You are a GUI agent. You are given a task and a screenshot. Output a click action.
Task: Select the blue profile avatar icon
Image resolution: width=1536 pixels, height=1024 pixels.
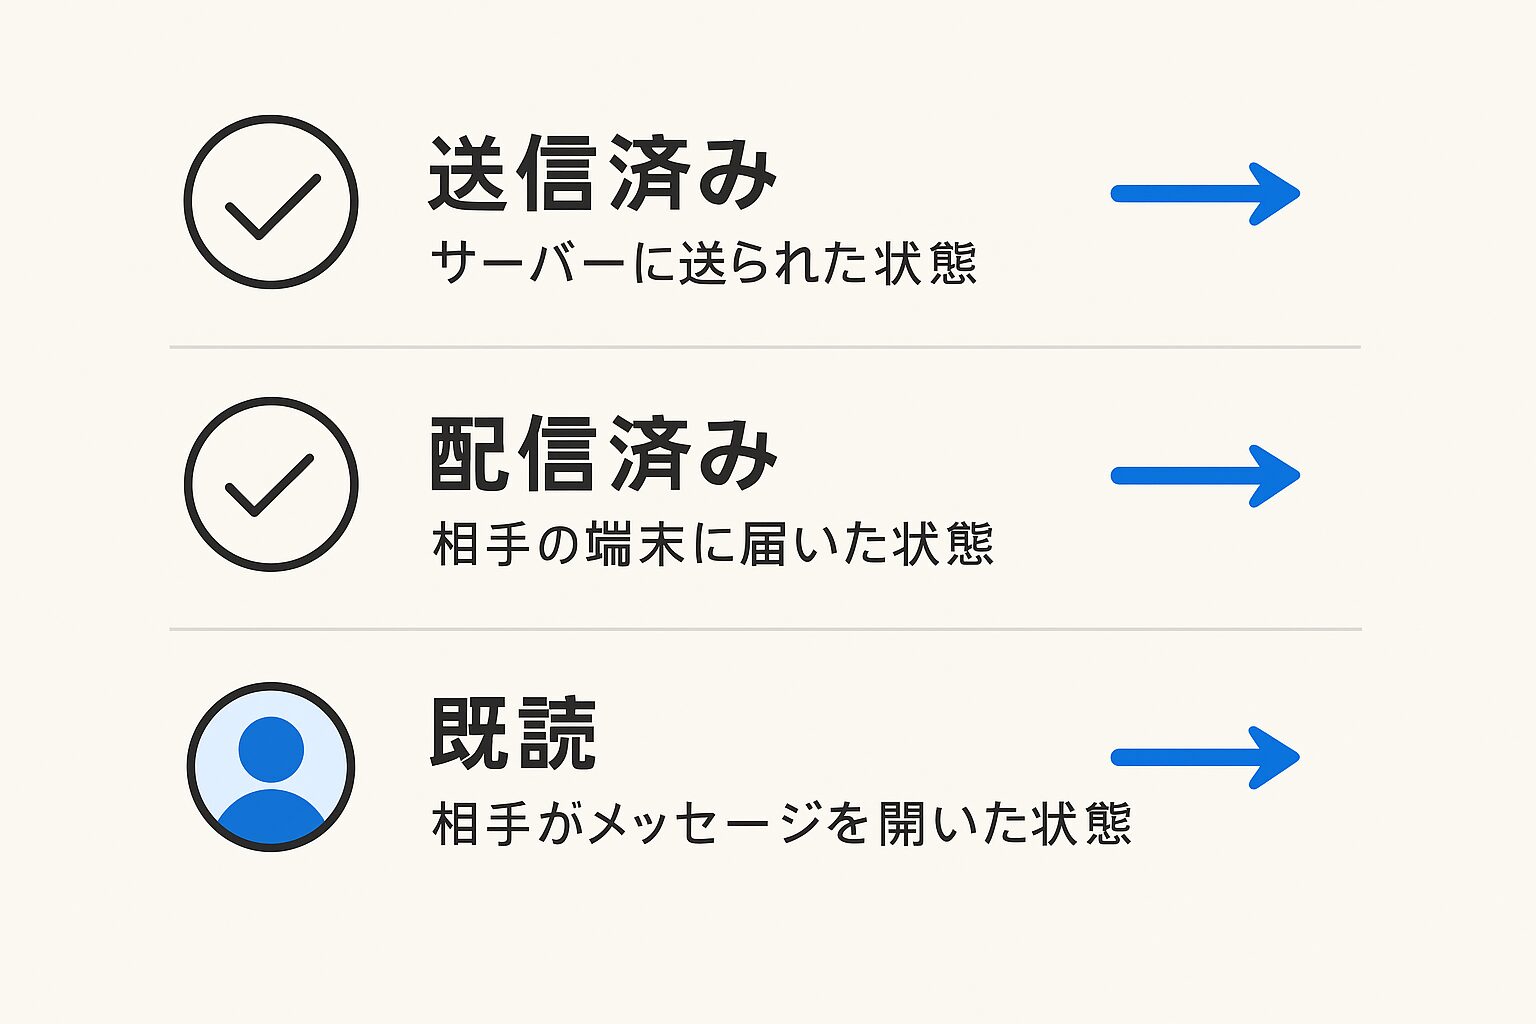271,767
